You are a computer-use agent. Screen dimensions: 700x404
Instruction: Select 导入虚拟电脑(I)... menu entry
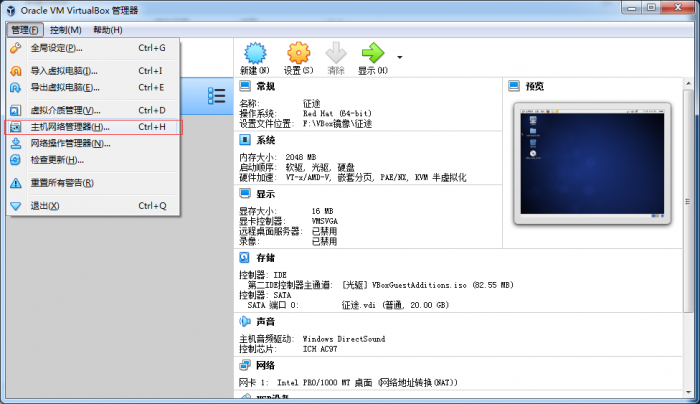pos(93,71)
